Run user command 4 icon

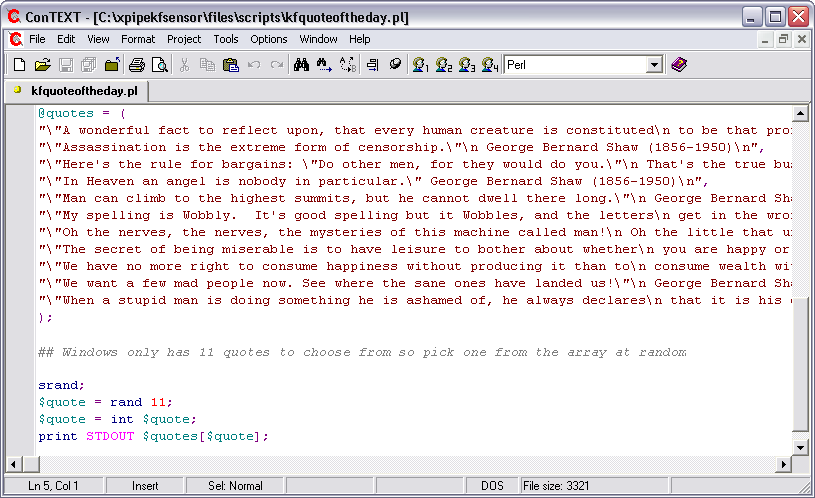(489, 65)
